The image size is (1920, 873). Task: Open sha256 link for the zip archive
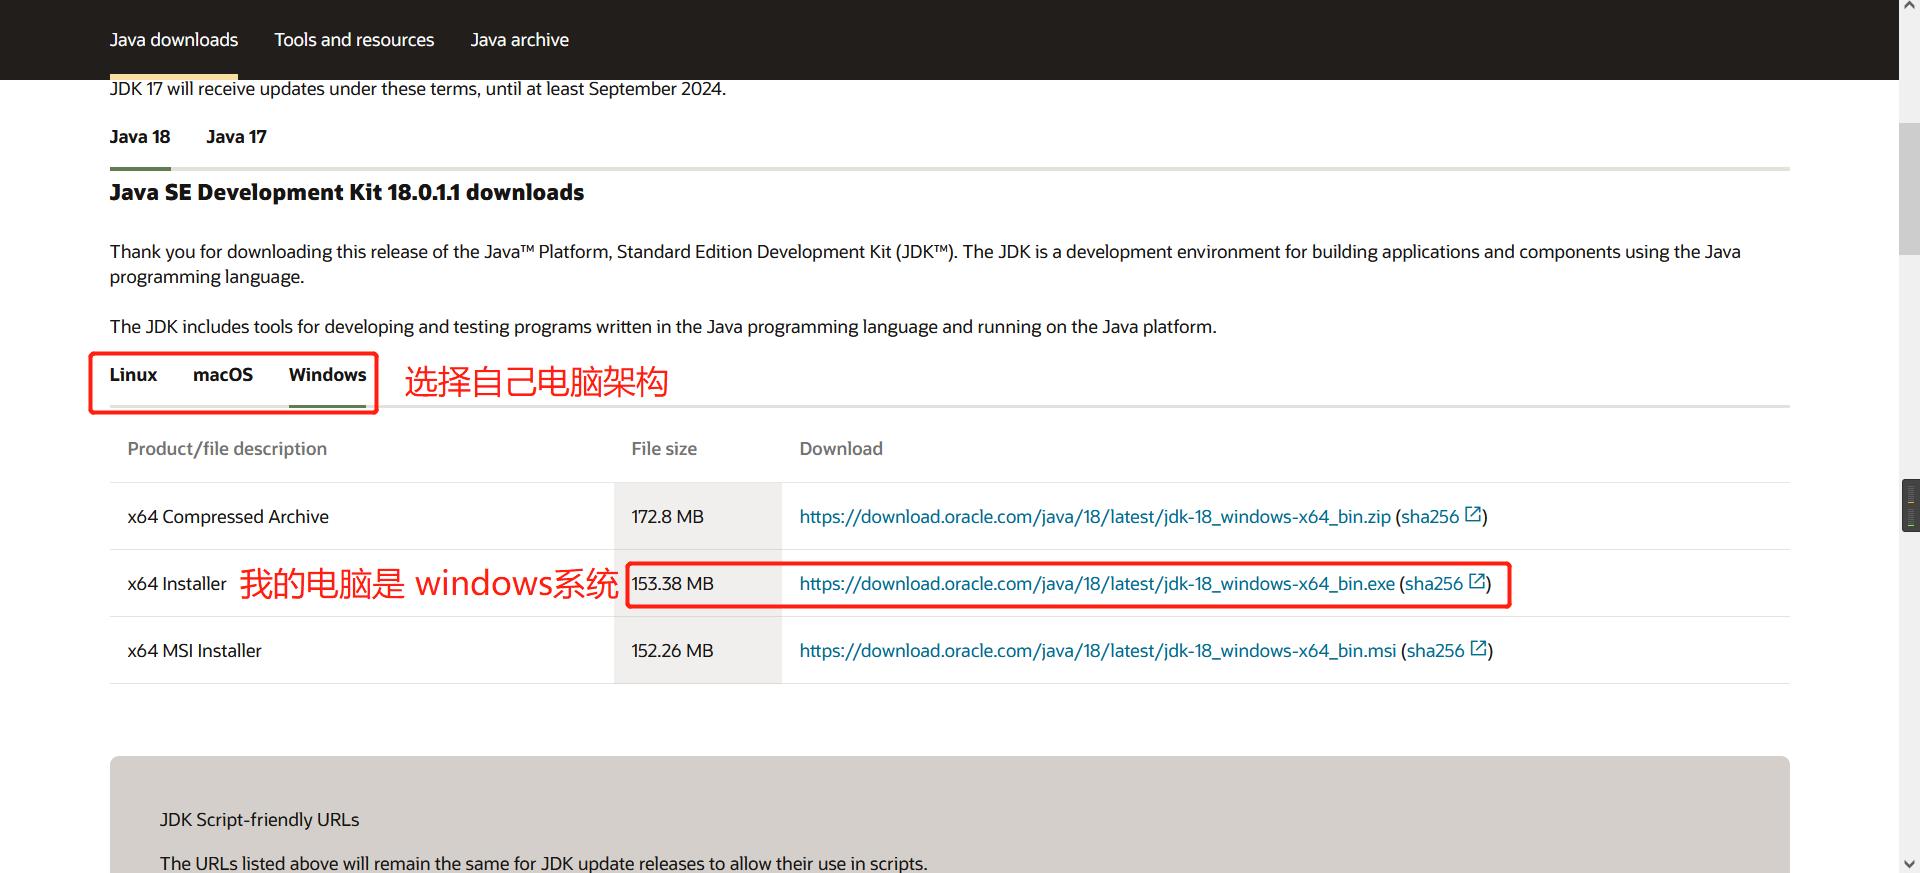tap(1430, 517)
